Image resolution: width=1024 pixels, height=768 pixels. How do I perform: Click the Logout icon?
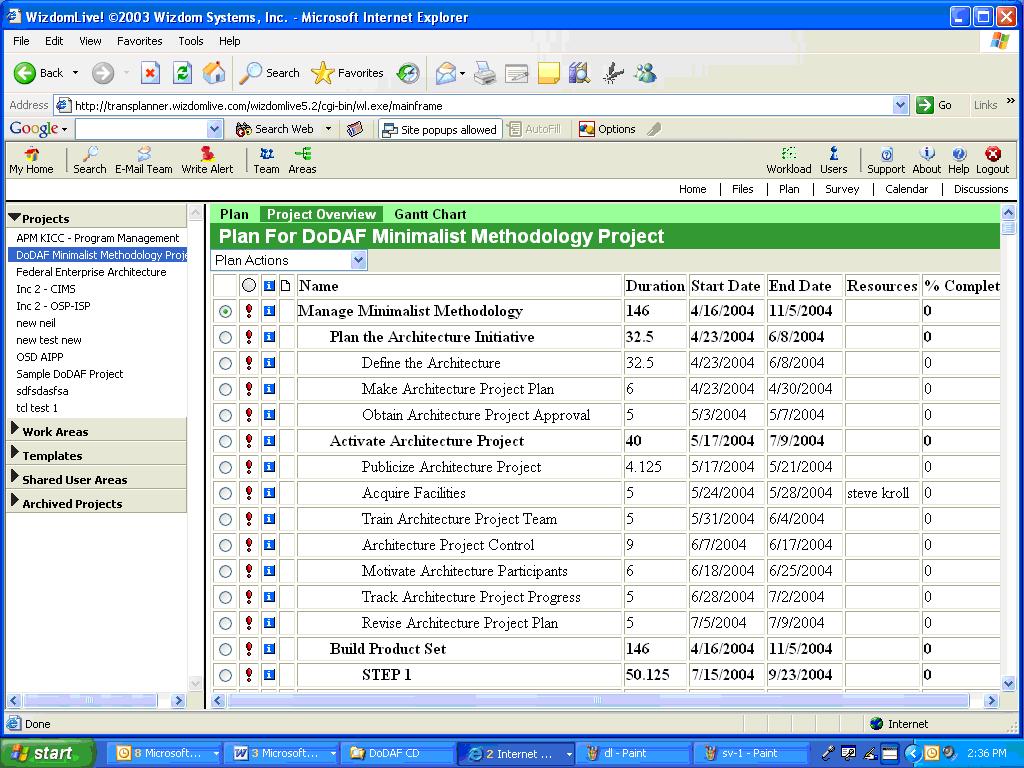tap(992, 160)
